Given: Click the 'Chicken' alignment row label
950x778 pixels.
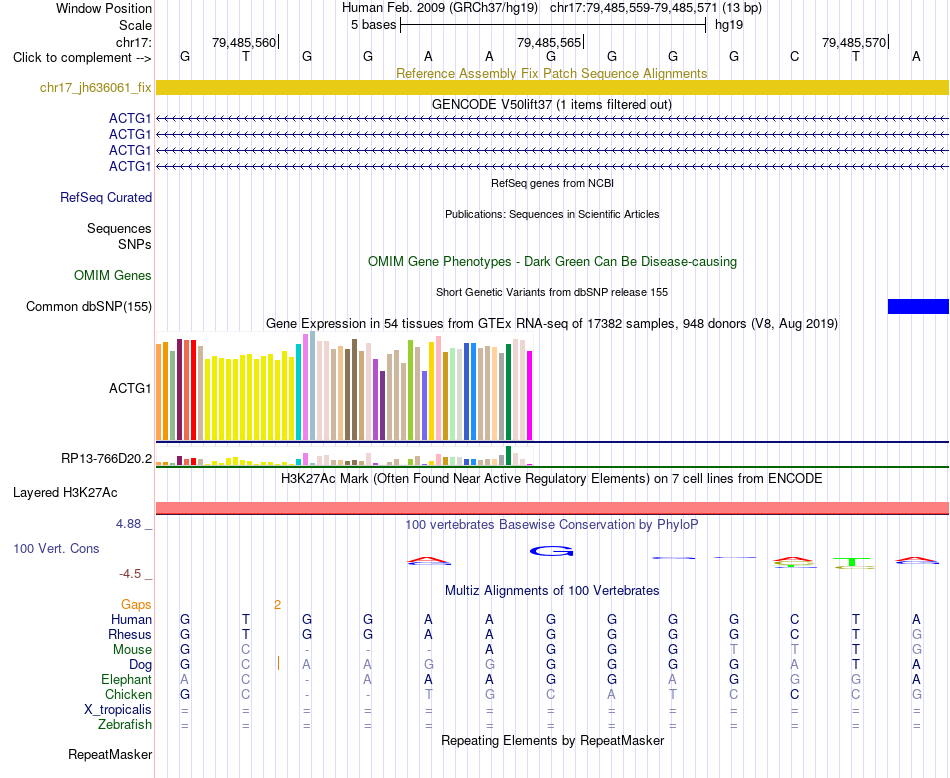Looking at the screenshot, I should (x=128, y=694).
